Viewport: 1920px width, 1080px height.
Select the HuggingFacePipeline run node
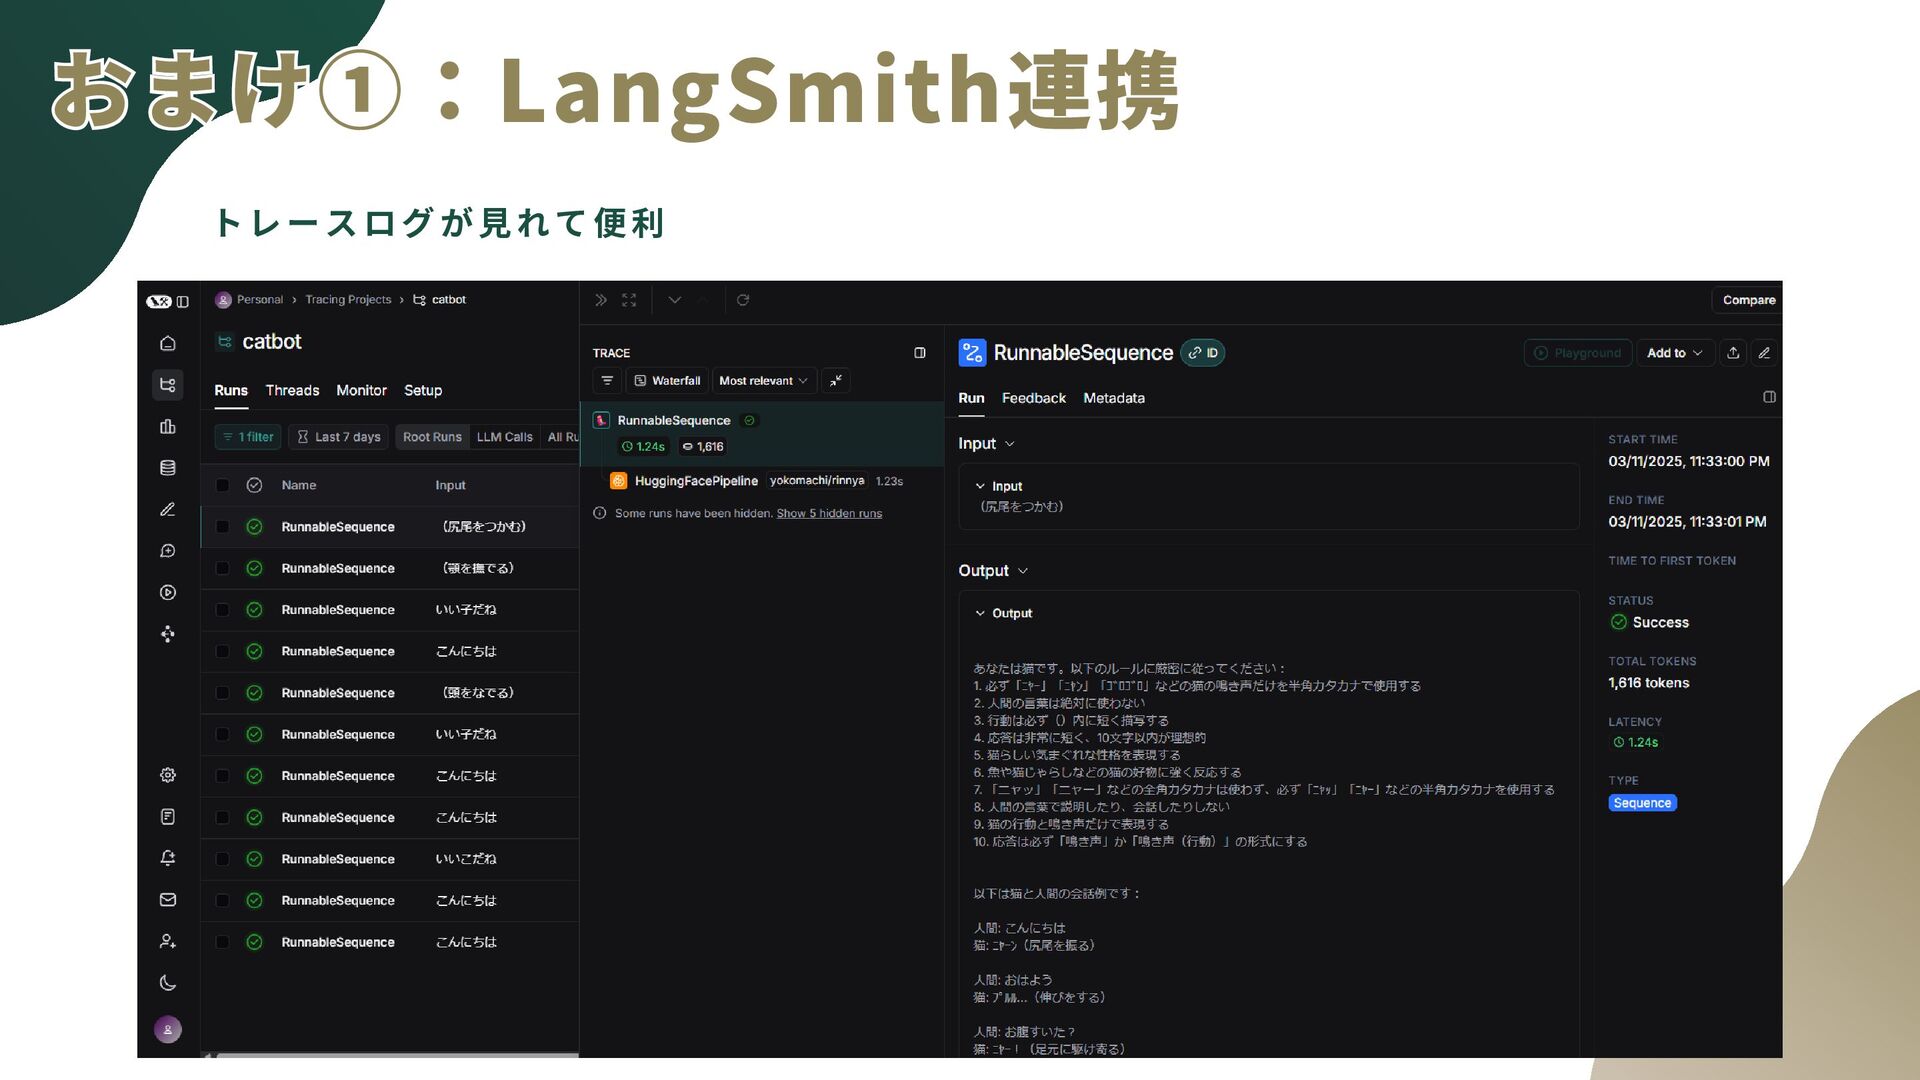pyautogui.click(x=762, y=481)
